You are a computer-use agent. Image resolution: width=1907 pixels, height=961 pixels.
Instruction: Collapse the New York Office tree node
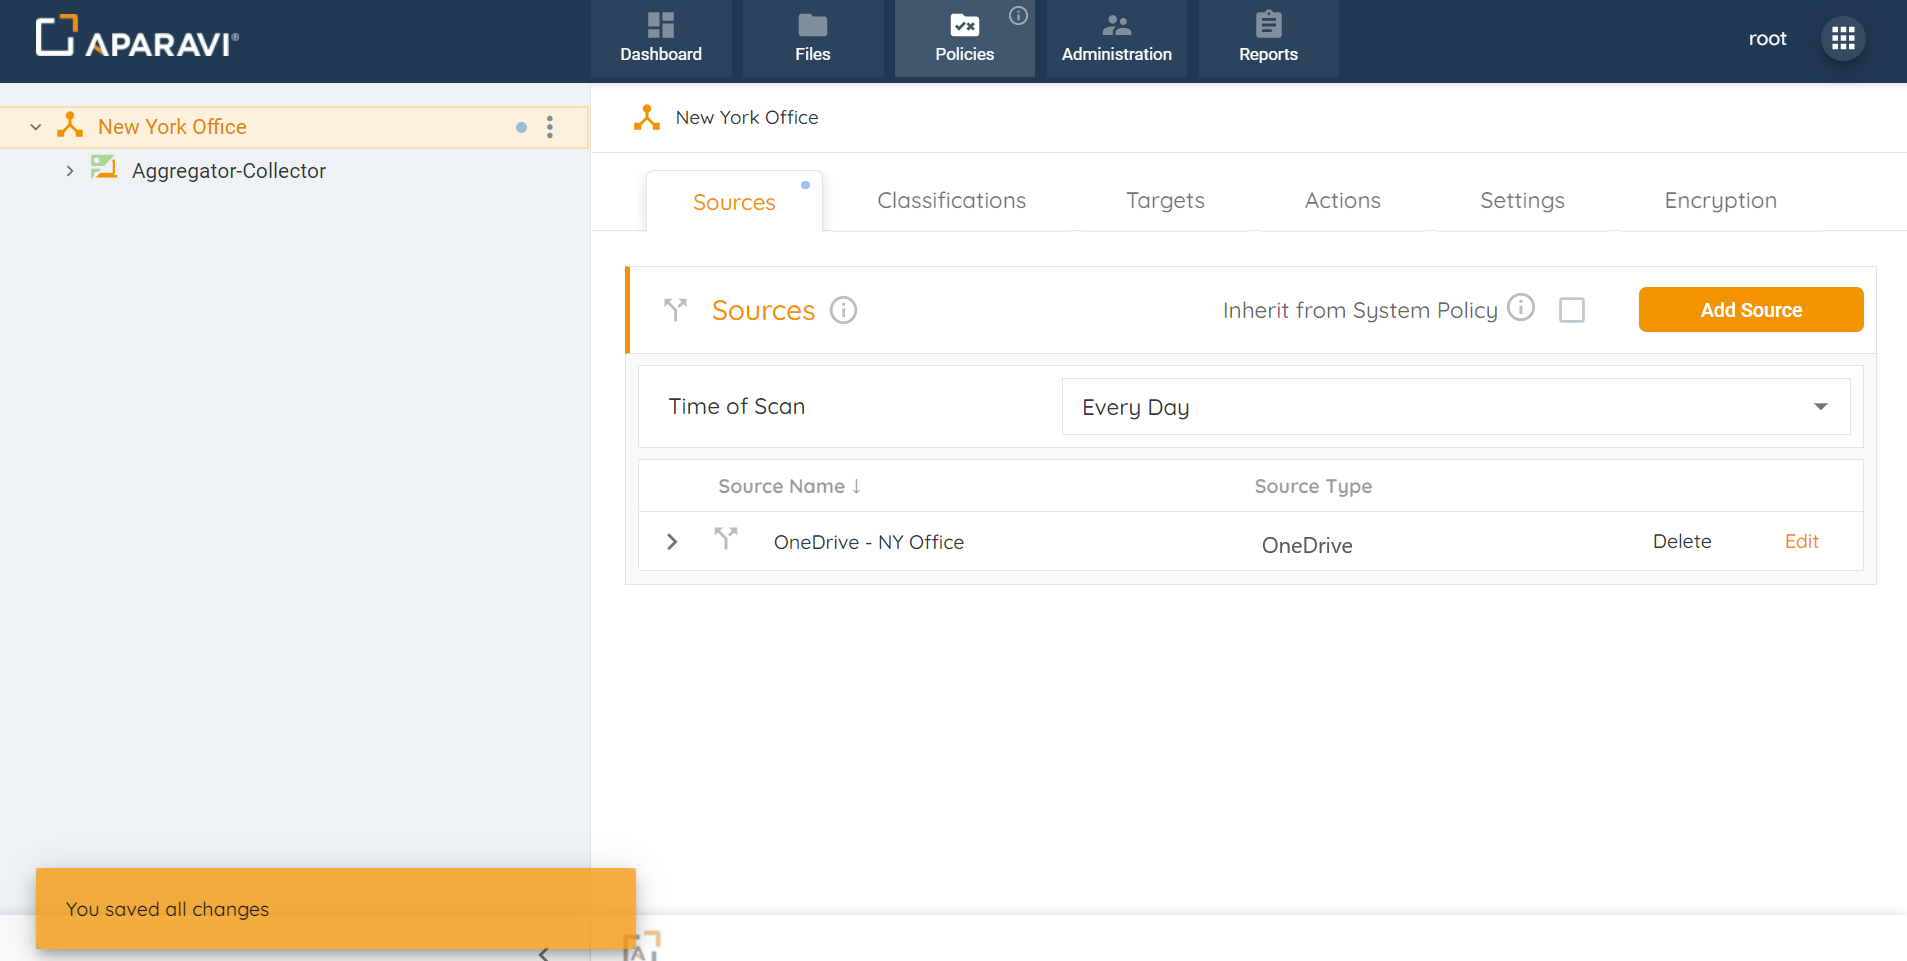click(x=36, y=127)
